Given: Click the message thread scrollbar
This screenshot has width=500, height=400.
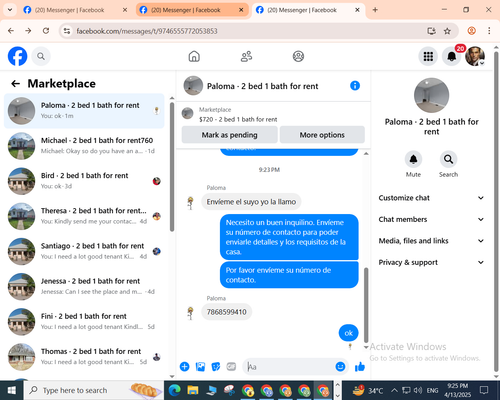Looking at the screenshot, I should click(x=366, y=305).
